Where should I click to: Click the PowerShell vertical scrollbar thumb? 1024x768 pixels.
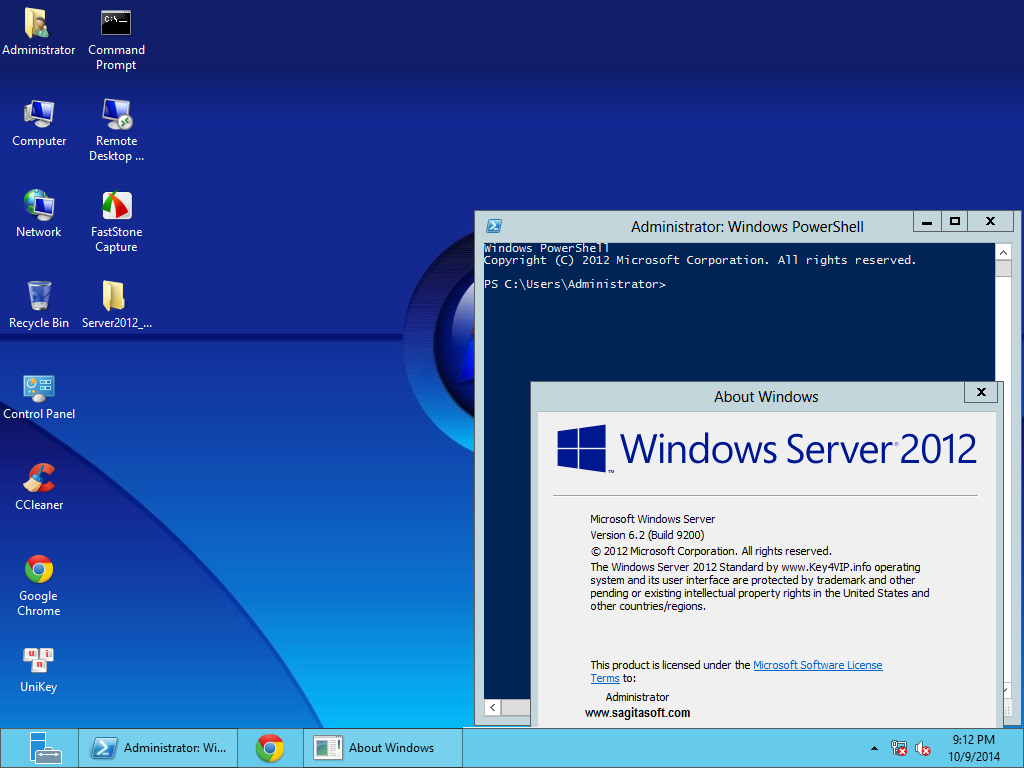pyautogui.click(x=1003, y=268)
